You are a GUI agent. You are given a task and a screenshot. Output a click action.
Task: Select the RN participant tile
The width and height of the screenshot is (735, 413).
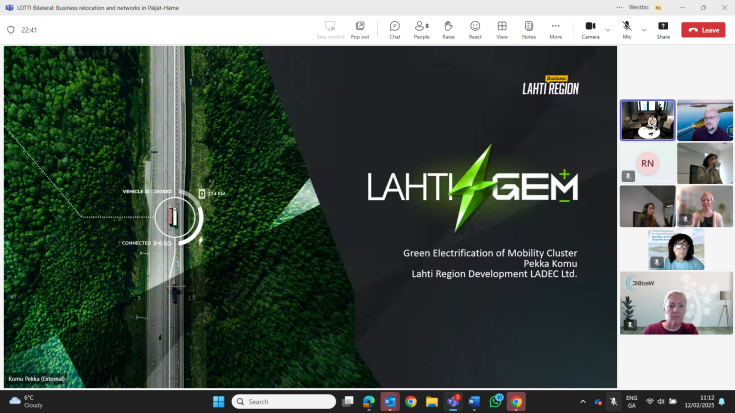click(648, 163)
